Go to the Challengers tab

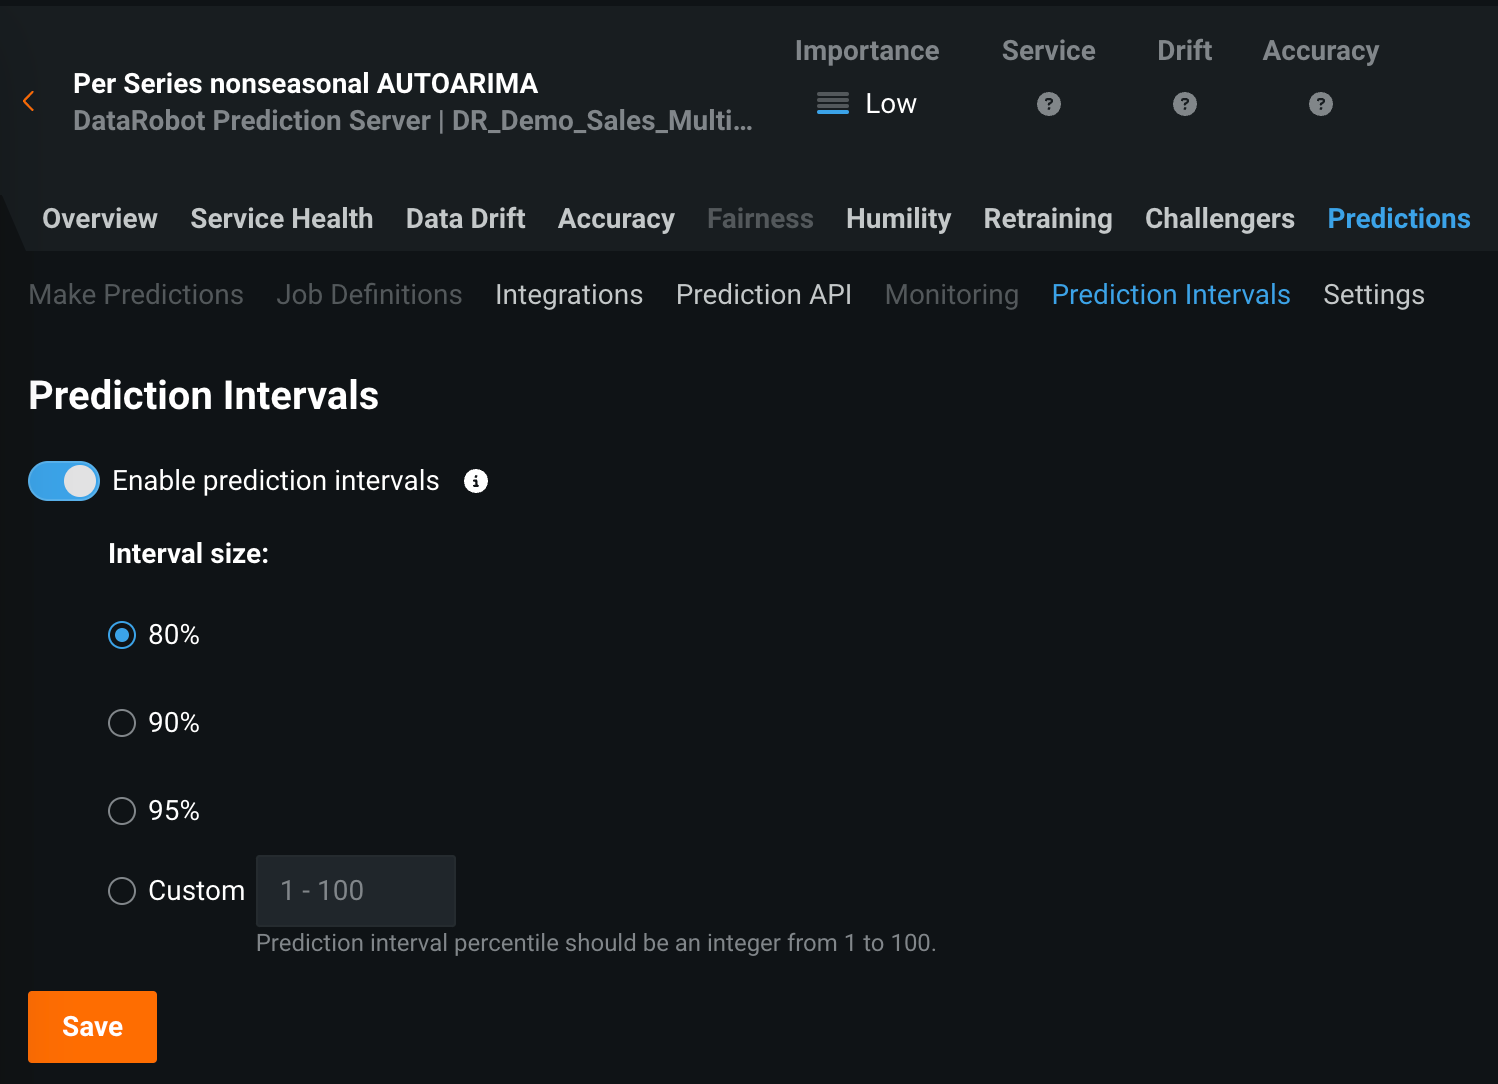1219,219
